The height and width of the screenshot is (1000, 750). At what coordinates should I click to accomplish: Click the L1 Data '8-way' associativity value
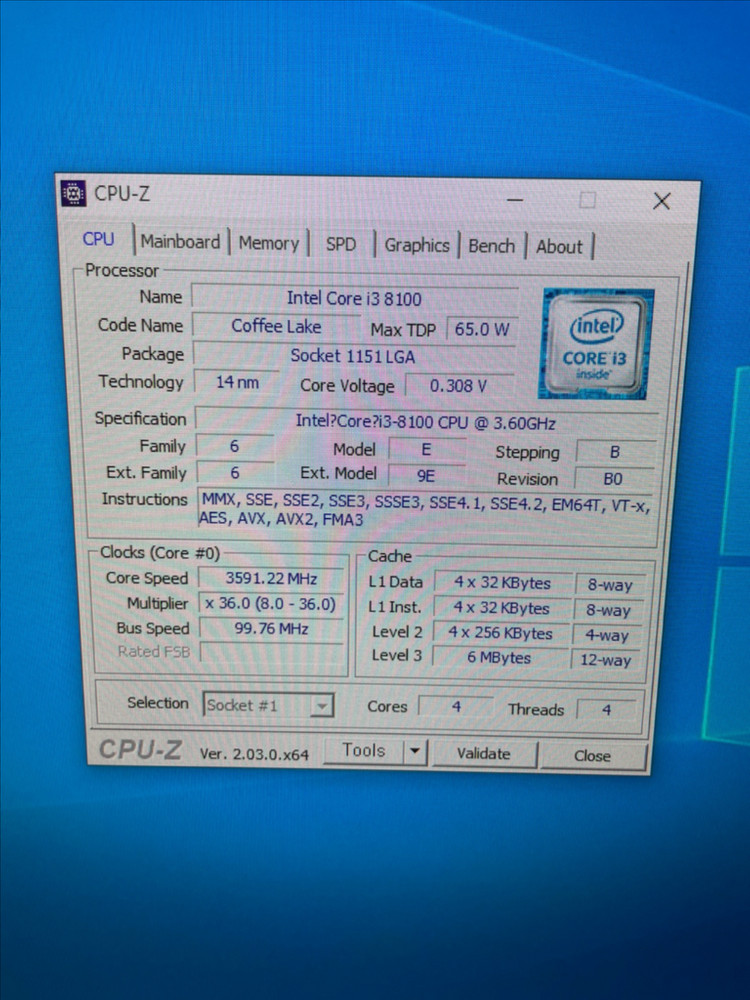[x=610, y=585]
